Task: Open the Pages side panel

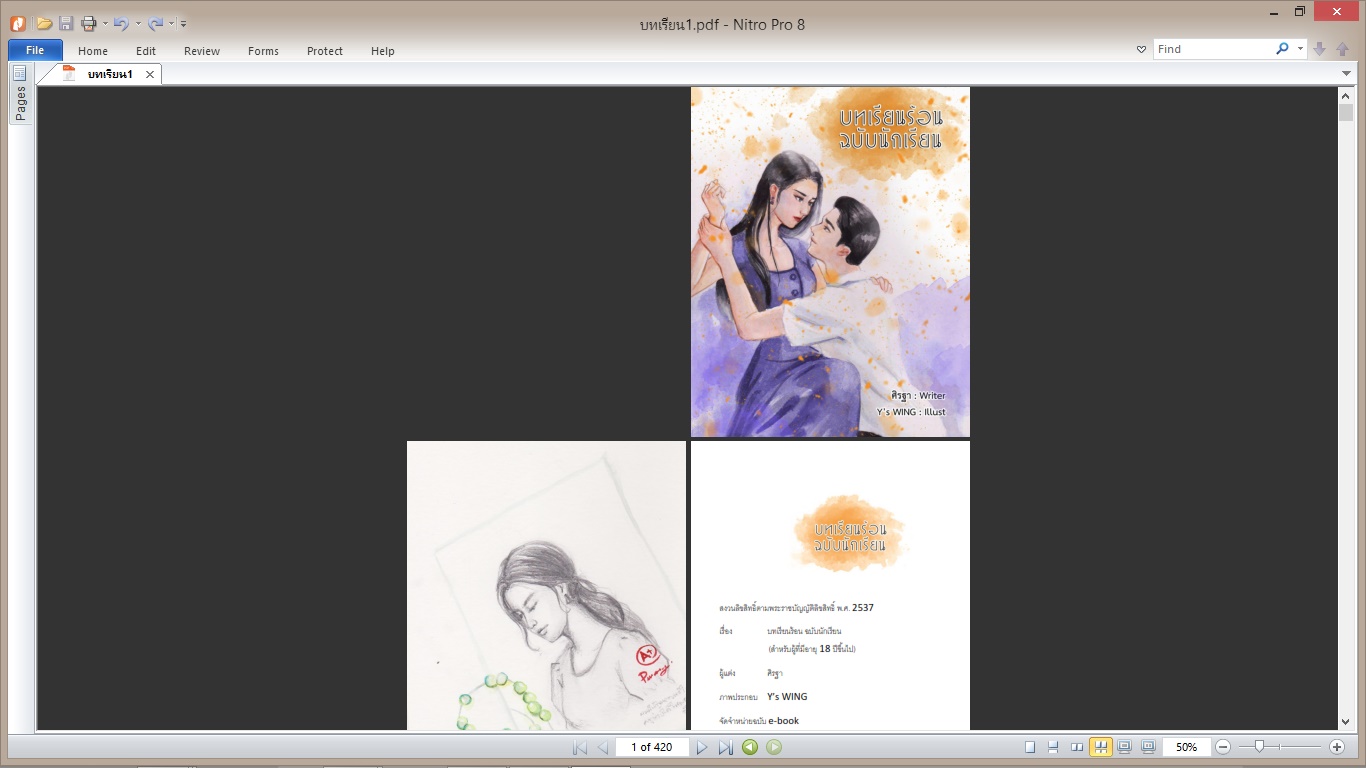Action: click(20, 94)
